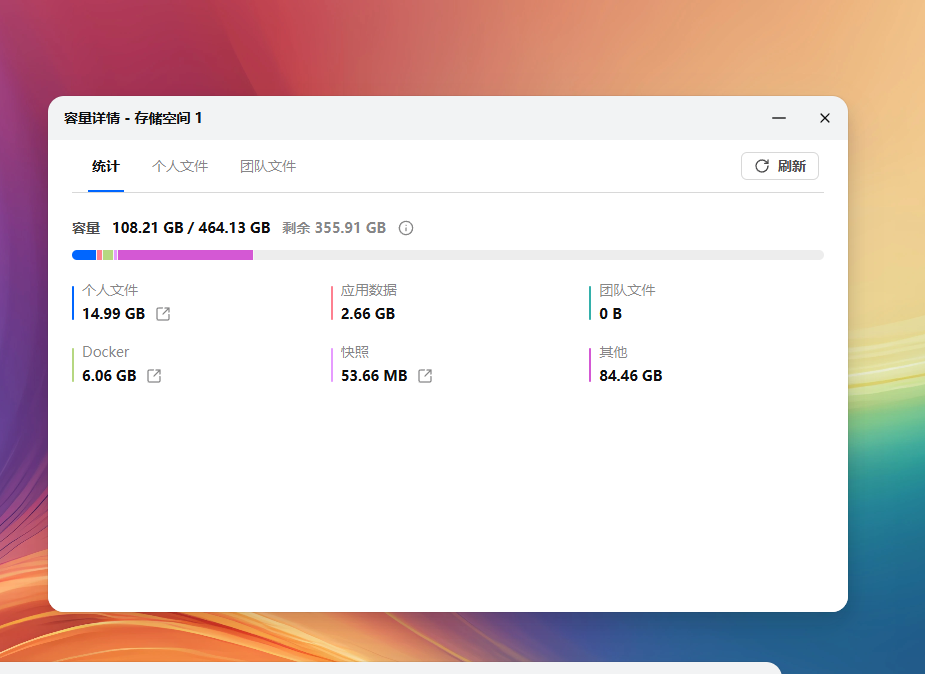Click the blue personal files bar segment
The height and width of the screenshot is (674, 925).
tap(84, 255)
